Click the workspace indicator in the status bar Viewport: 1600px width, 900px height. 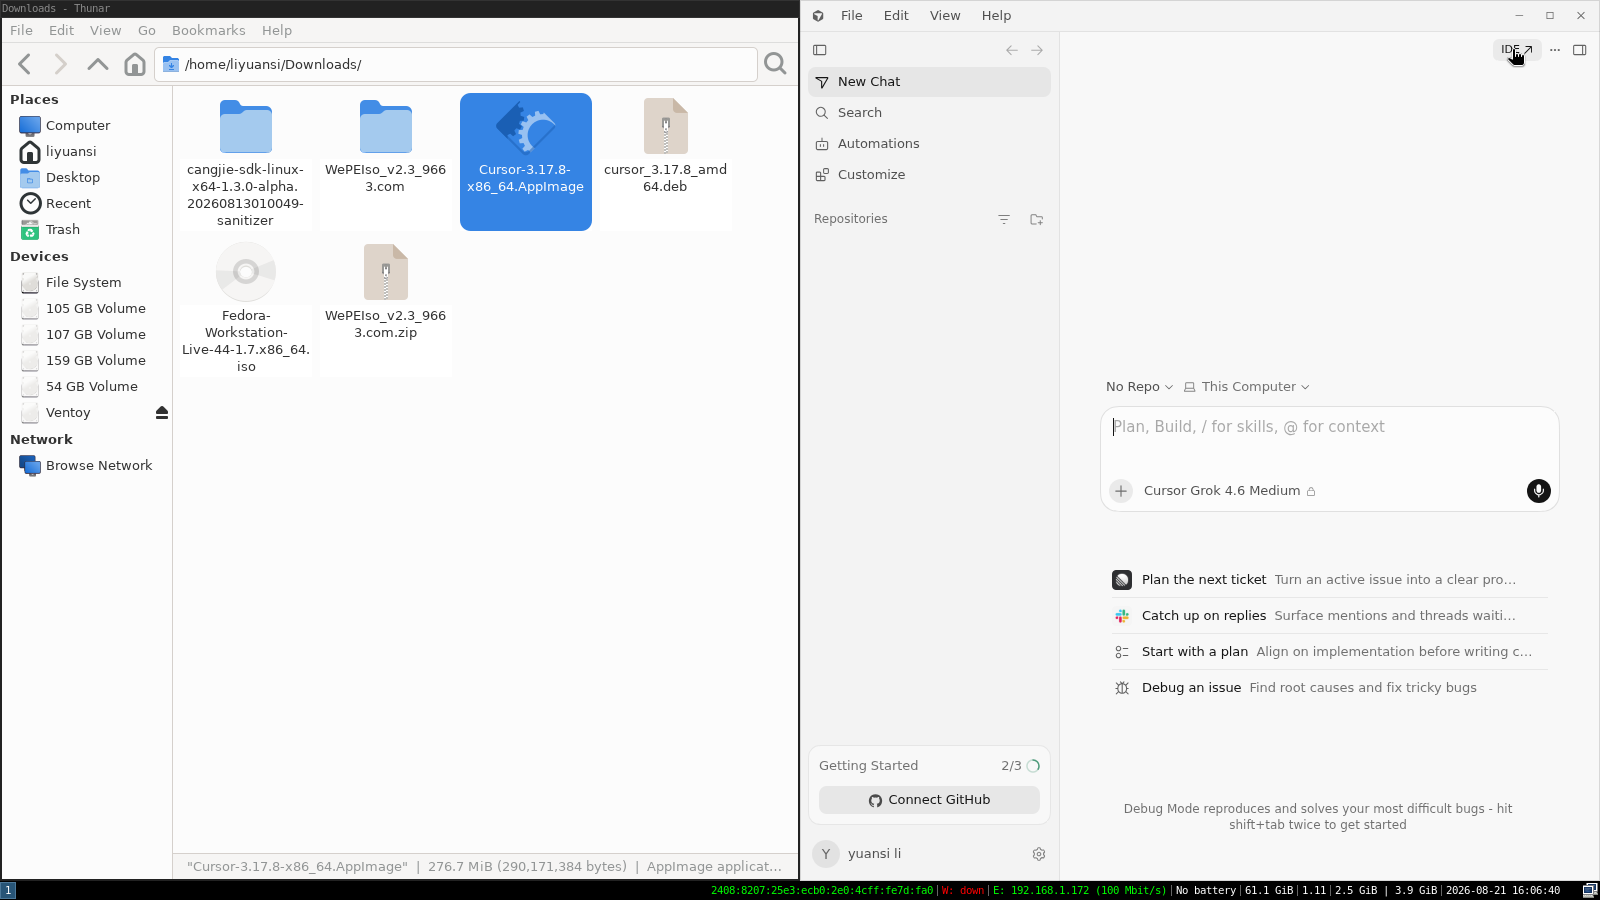pyautogui.click(x=9, y=890)
